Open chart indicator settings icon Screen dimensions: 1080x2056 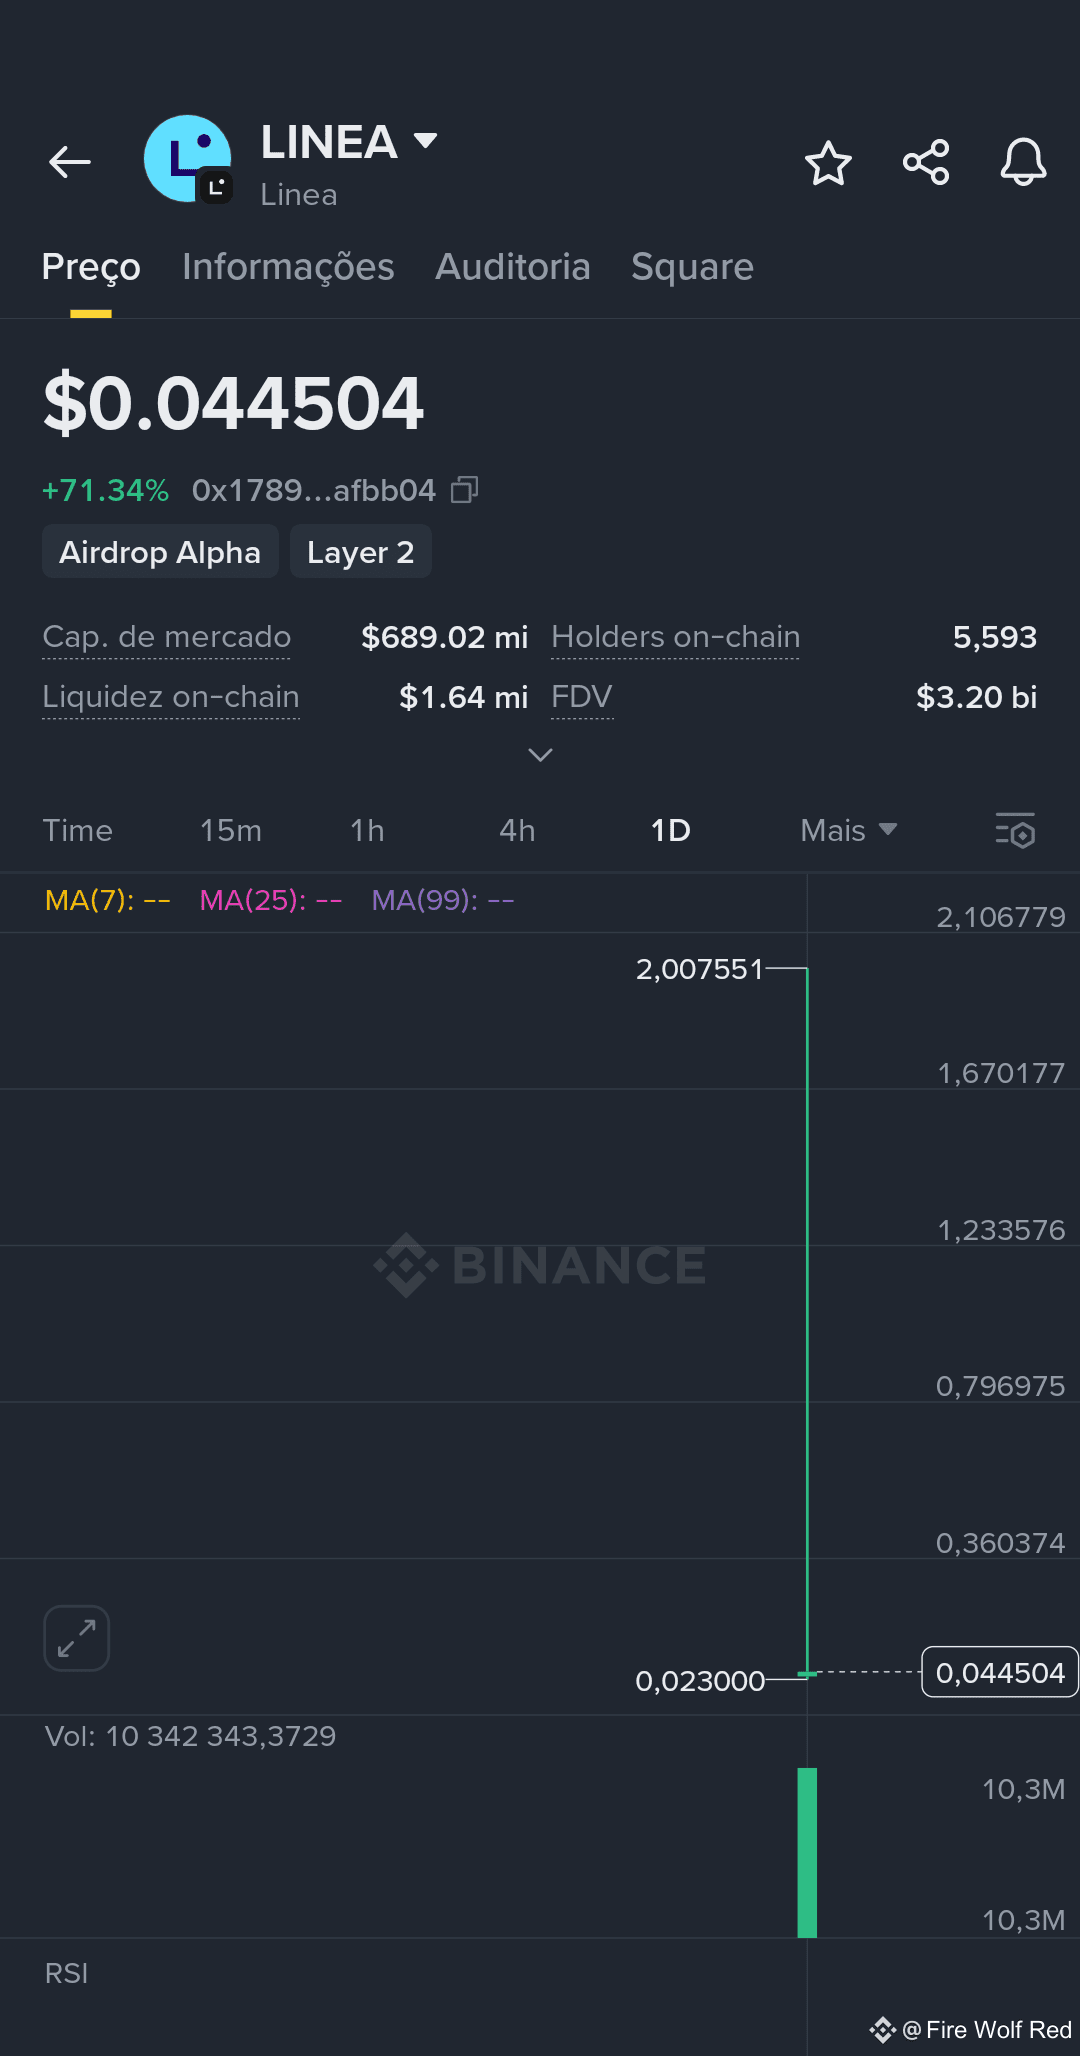[x=1015, y=830]
